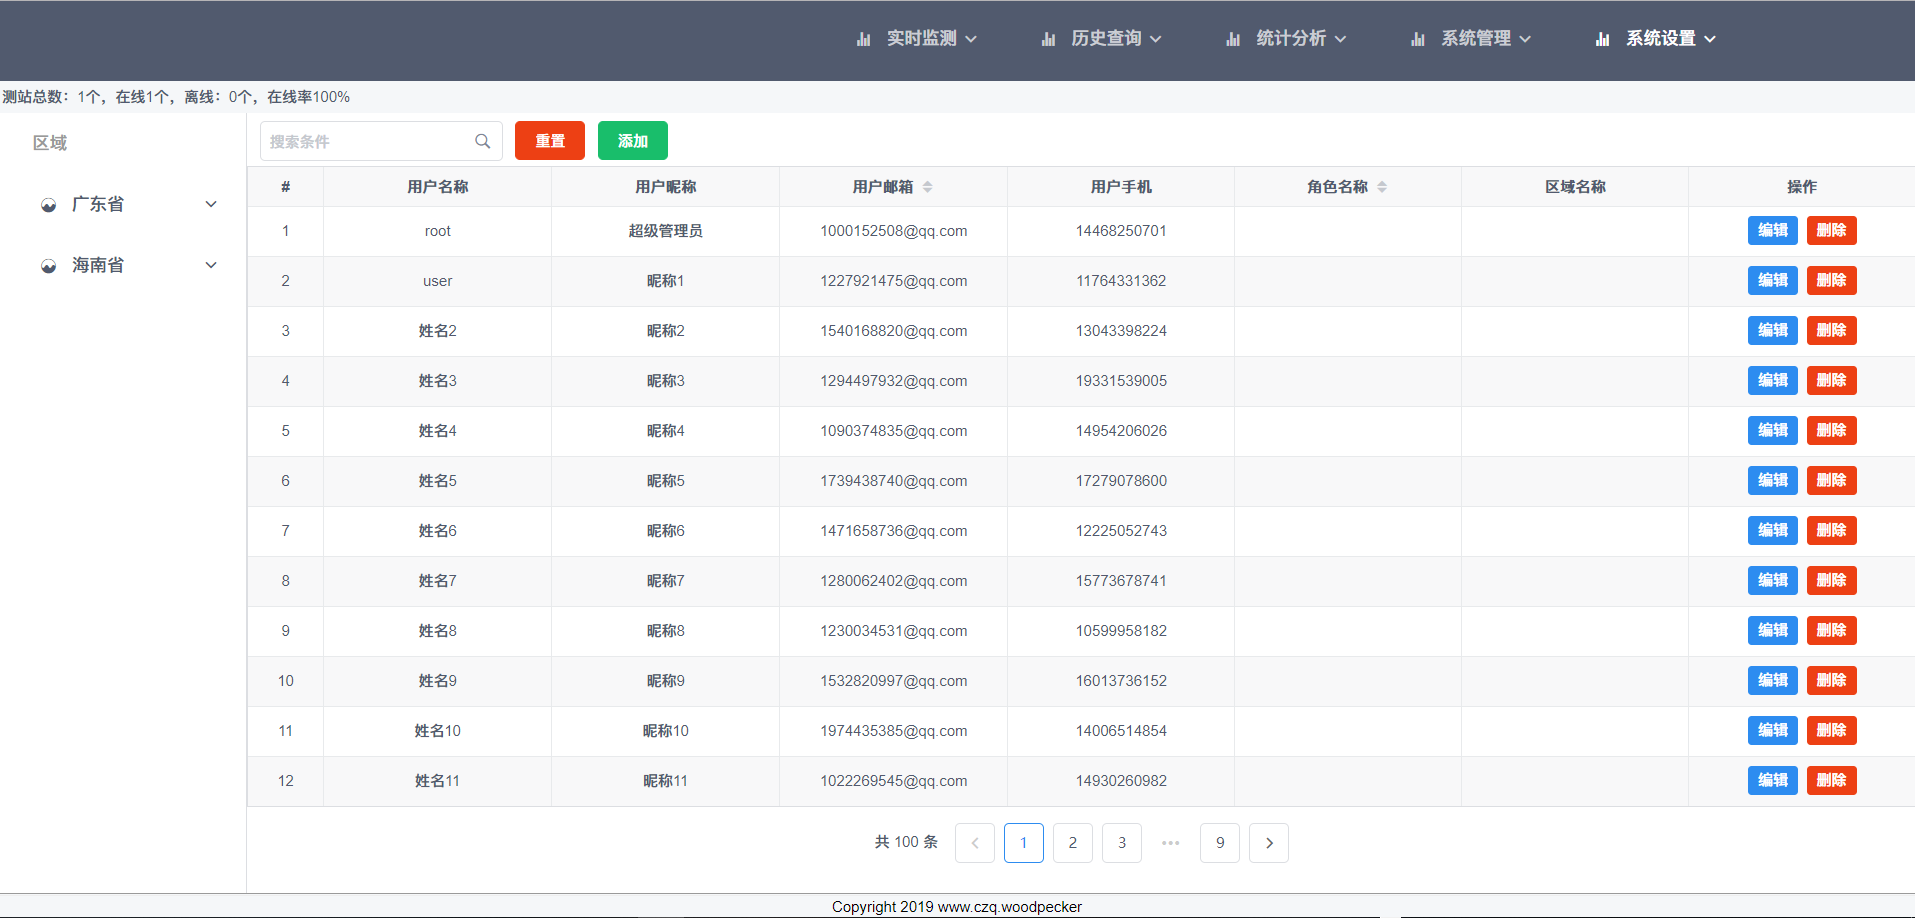This screenshot has height=918, width=1915.
Task: Click the bar chart icon beside 系统设置
Action: (1603, 39)
